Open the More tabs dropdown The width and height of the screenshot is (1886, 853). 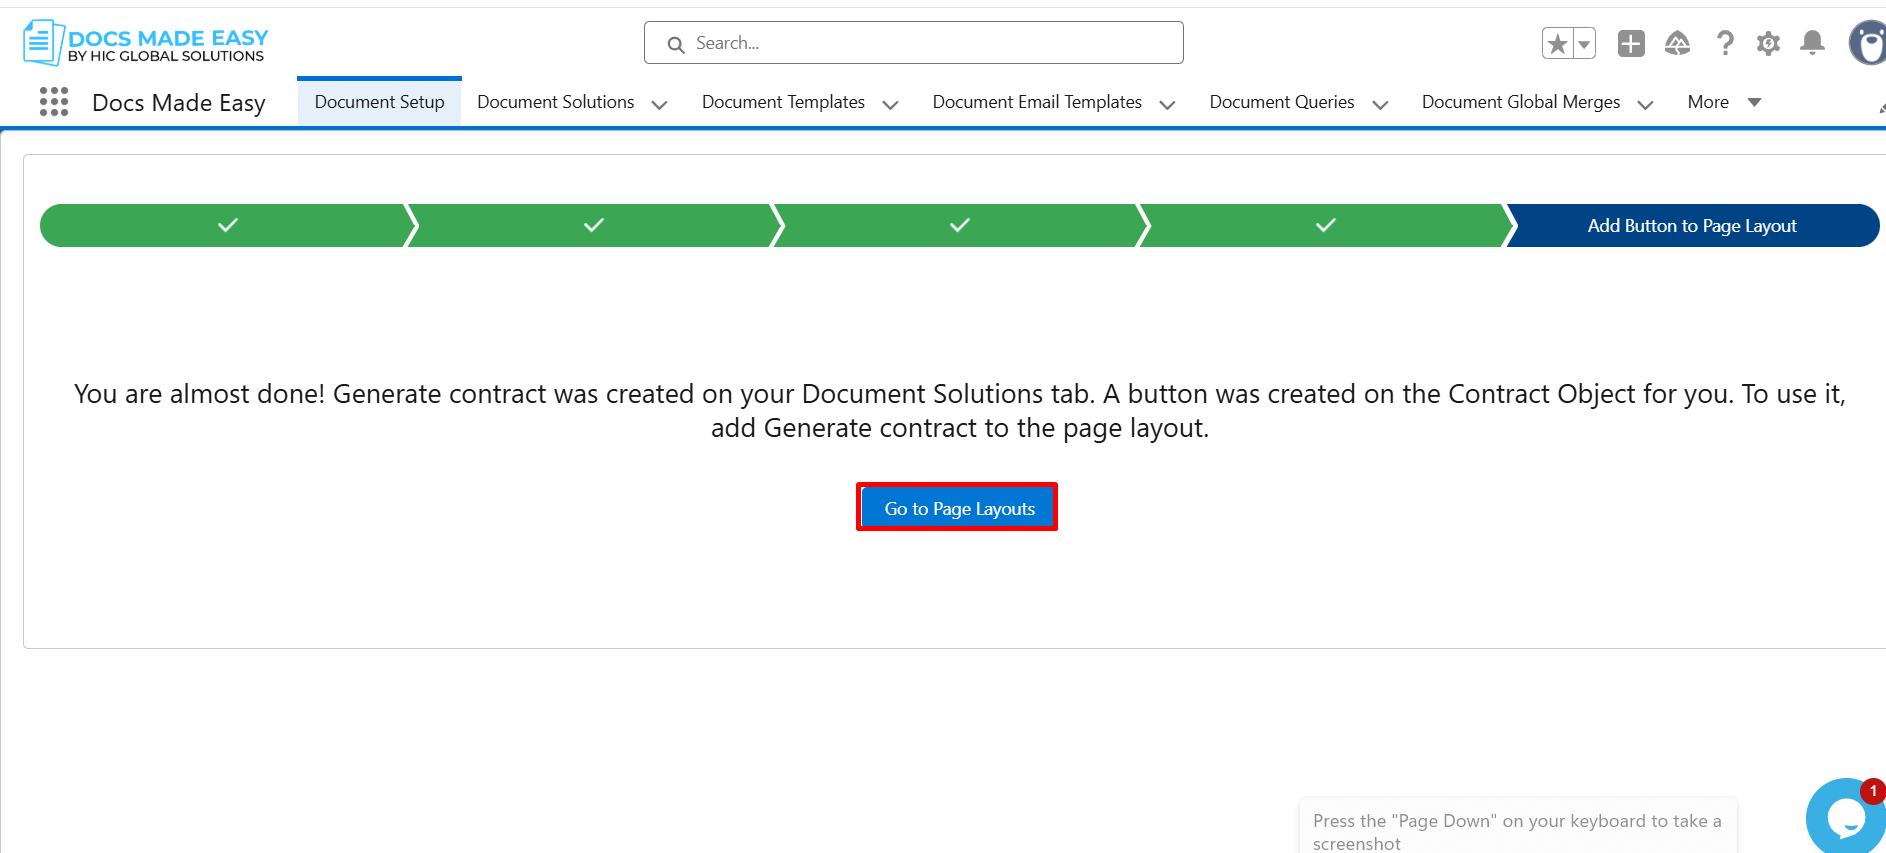1723,102
